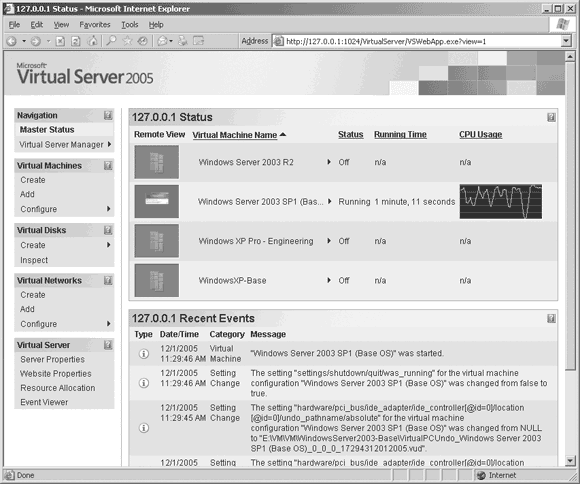Open the Help menu
This screenshot has height=484, width=580.
click(x=156, y=25)
